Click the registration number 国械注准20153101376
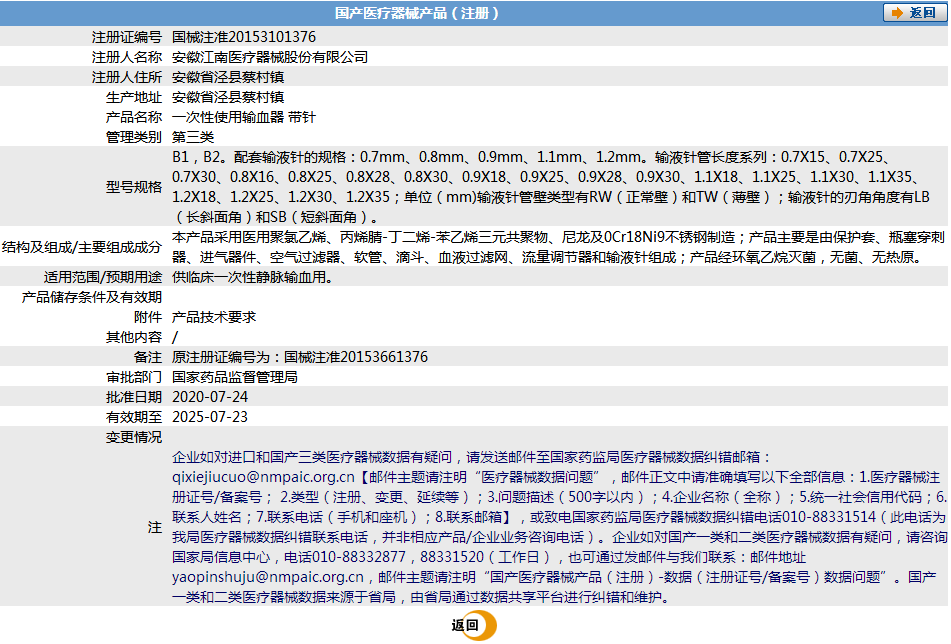 click(x=244, y=37)
